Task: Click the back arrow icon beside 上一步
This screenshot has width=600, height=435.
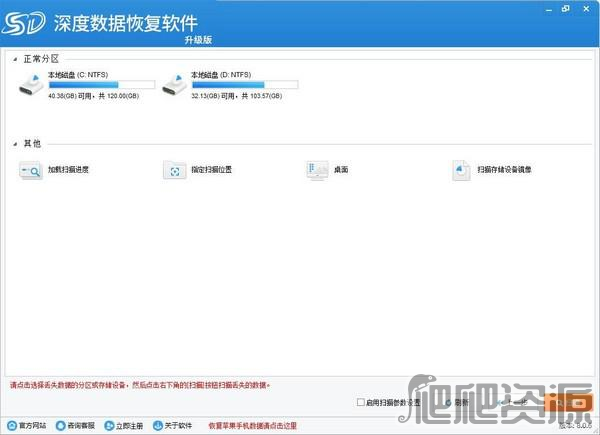Action: click(x=500, y=402)
